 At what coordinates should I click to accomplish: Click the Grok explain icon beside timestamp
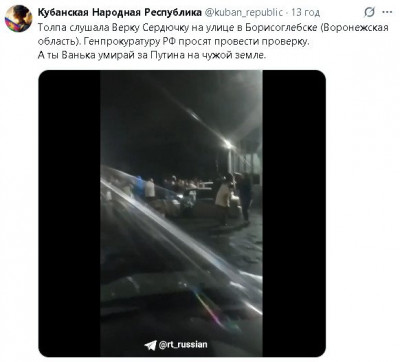click(x=369, y=12)
